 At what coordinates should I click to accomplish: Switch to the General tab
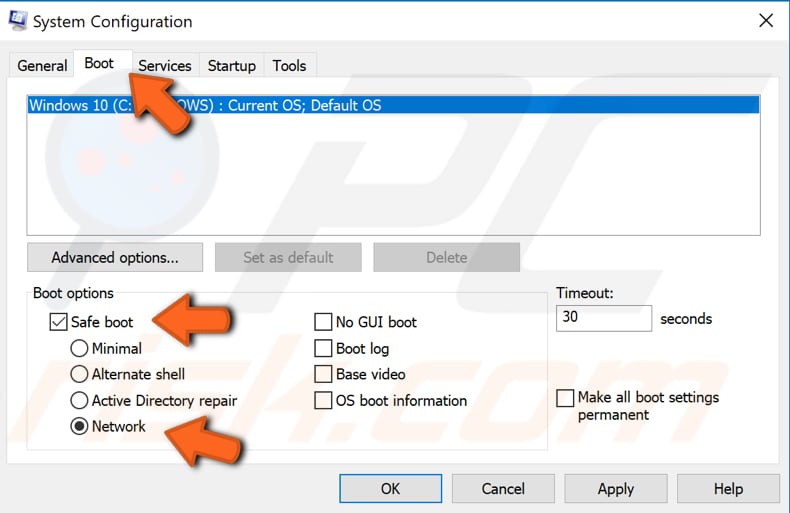(42, 66)
